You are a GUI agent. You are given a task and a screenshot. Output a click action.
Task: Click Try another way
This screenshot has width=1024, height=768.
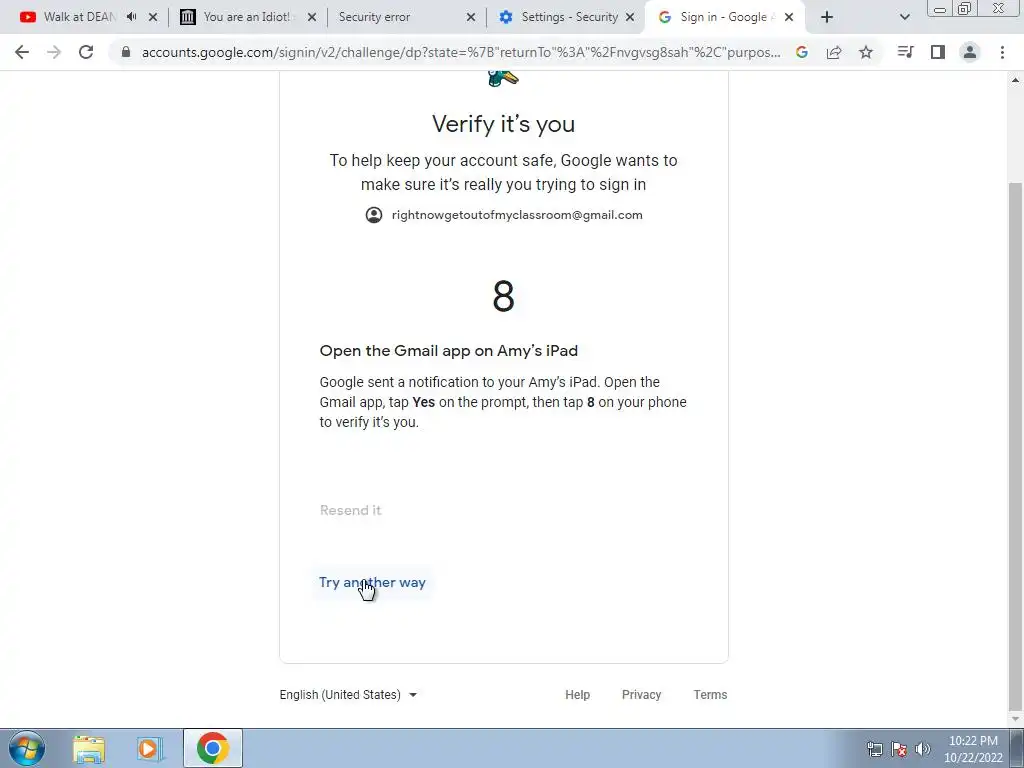click(x=372, y=582)
